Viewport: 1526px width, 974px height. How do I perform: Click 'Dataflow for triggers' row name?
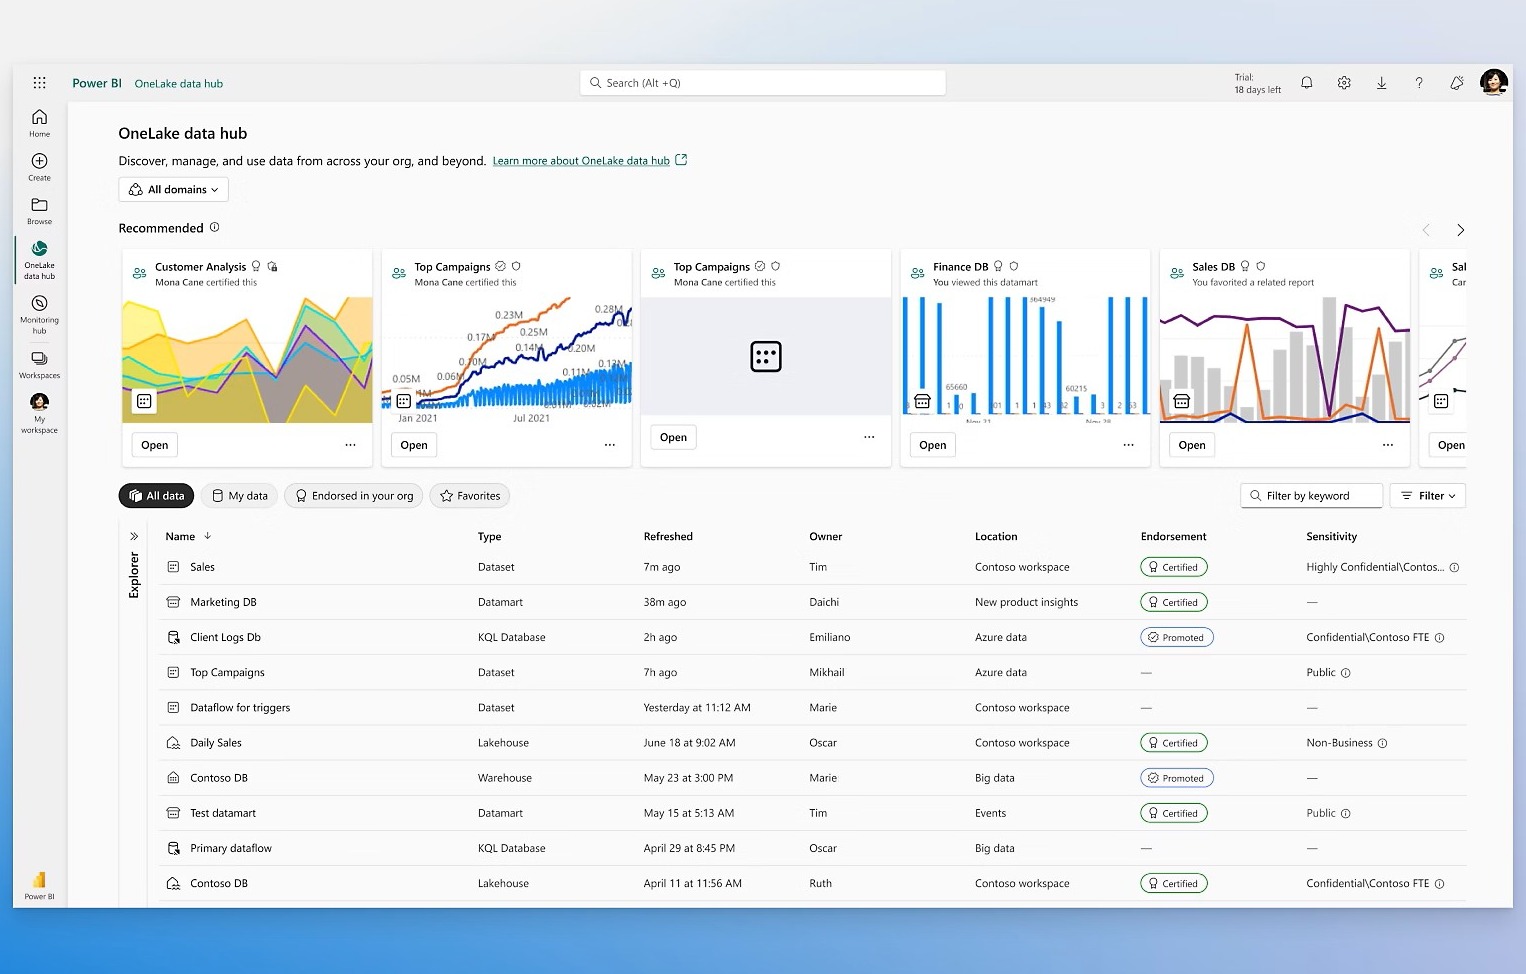click(240, 708)
